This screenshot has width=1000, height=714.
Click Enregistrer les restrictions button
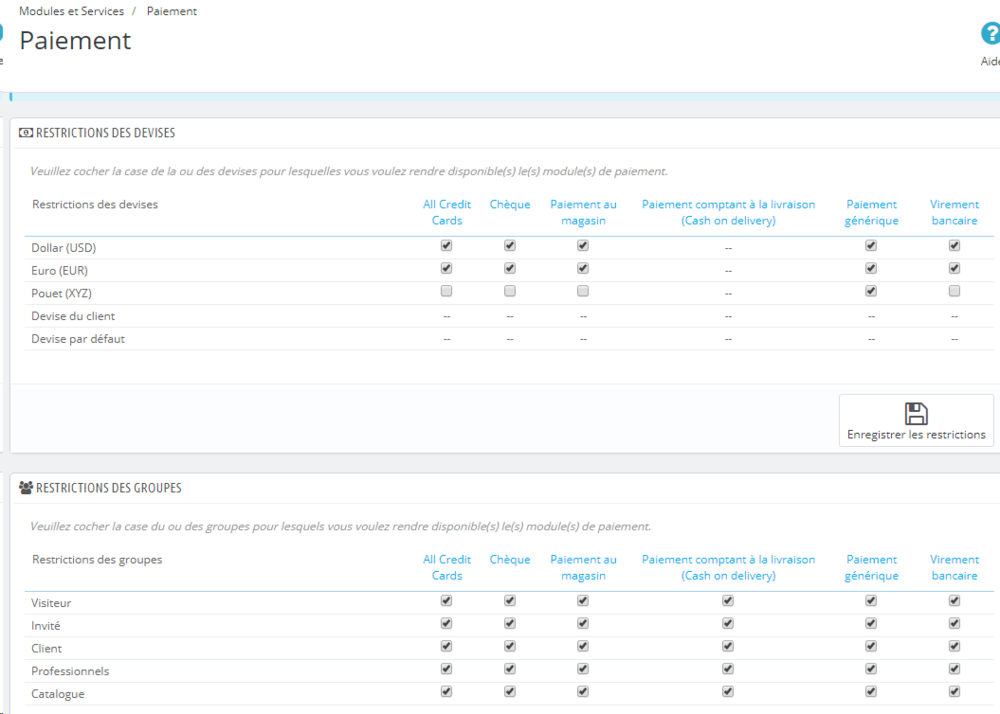click(916, 420)
